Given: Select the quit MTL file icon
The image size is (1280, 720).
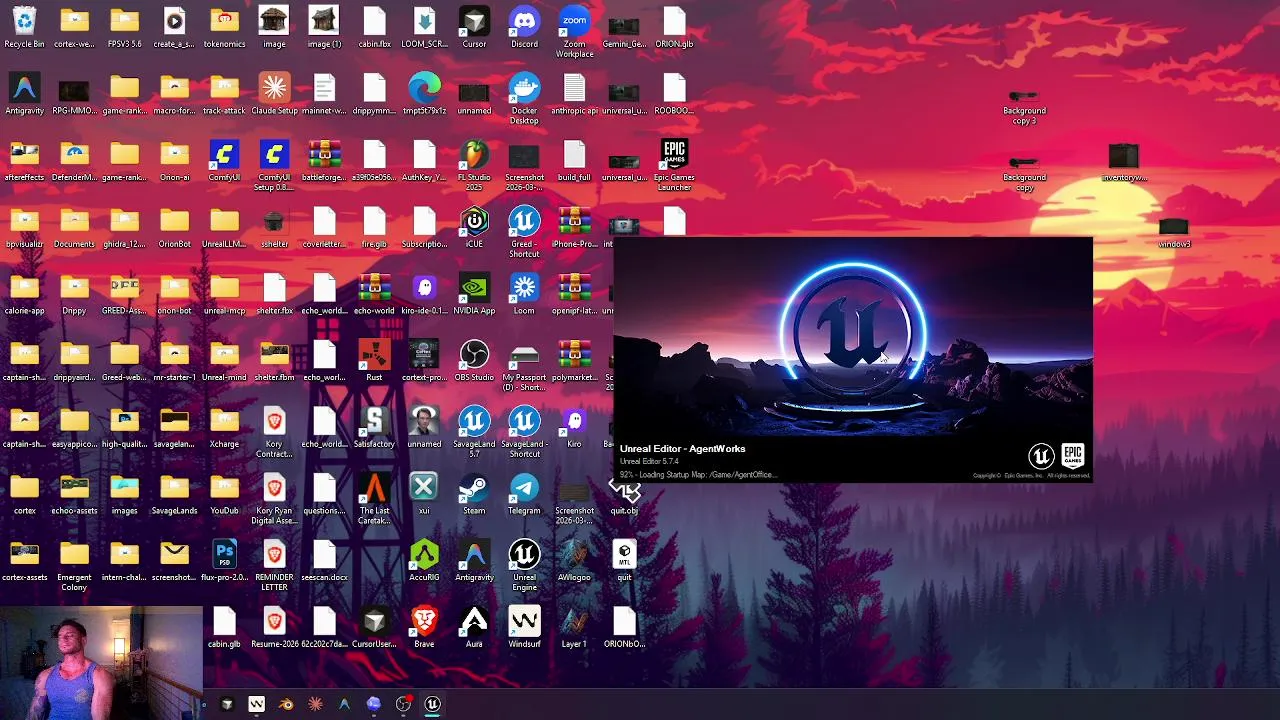Looking at the screenshot, I should [x=624, y=562].
